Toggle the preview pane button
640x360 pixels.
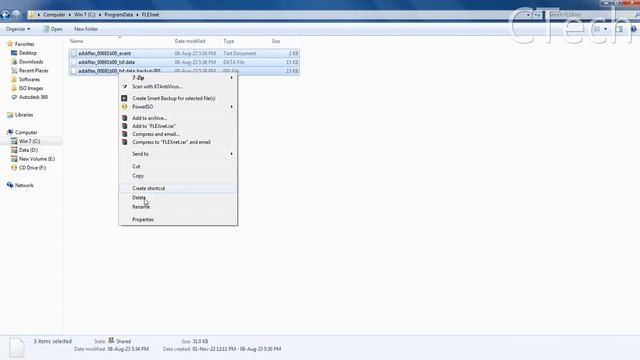coord(619,29)
